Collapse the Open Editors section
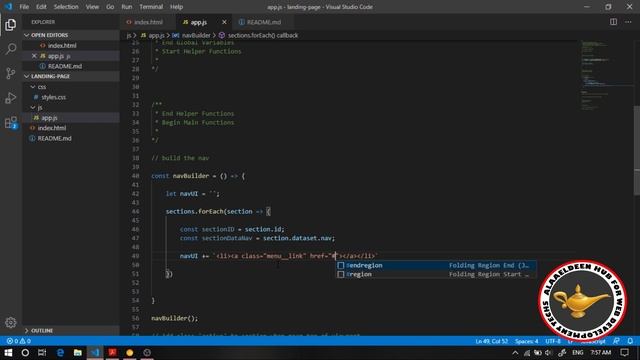Image resolution: width=640 pixels, height=360 pixels. (71, 36)
